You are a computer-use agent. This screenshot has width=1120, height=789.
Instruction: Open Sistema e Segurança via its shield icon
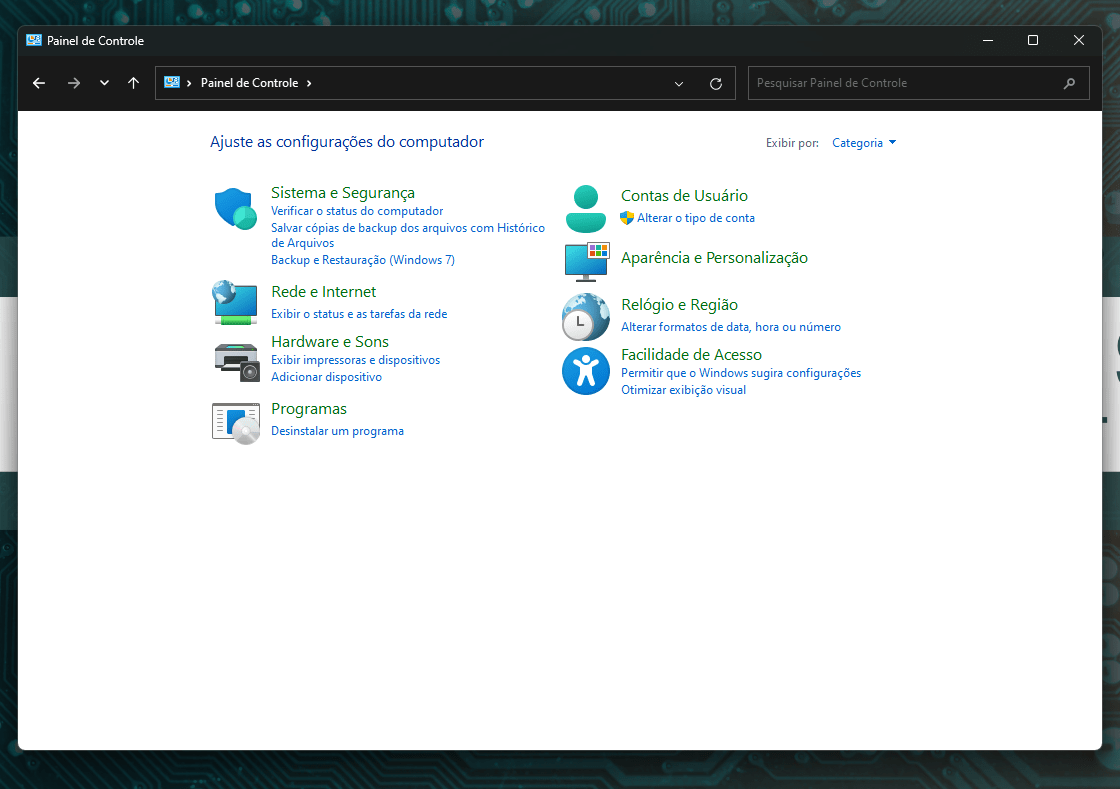click(235, 208)
